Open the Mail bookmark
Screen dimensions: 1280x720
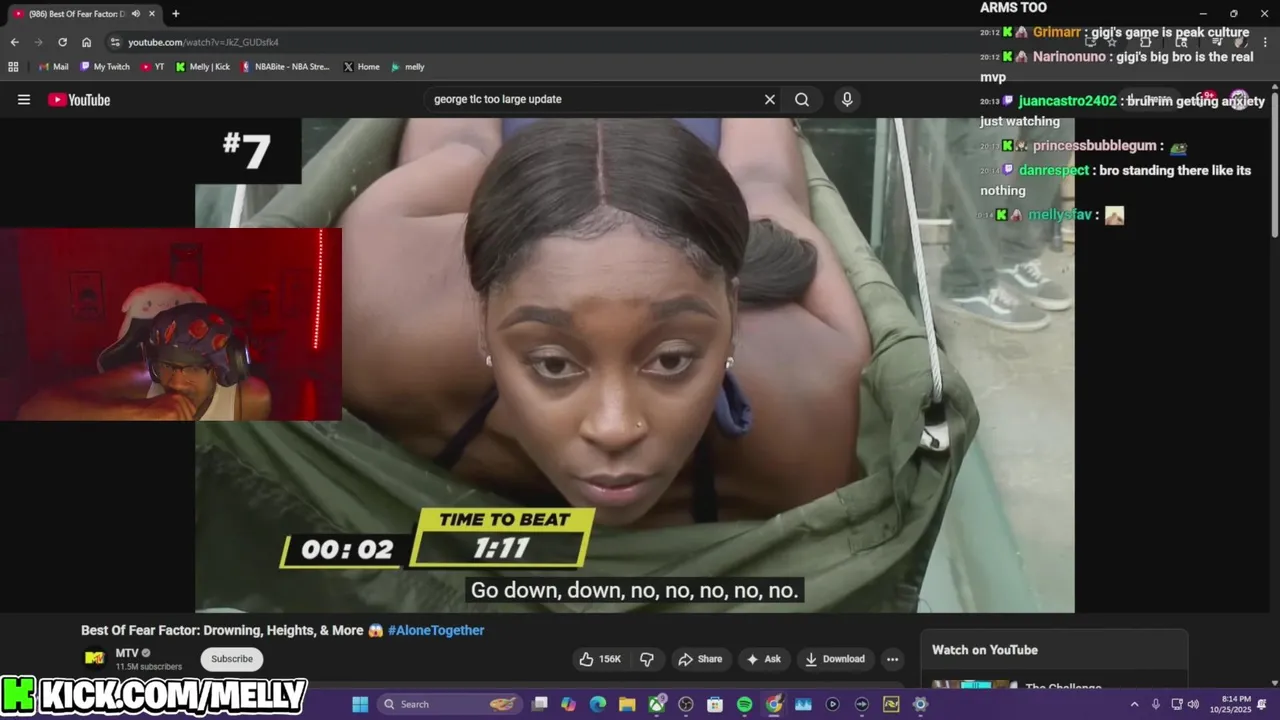(x=53, y=67)
